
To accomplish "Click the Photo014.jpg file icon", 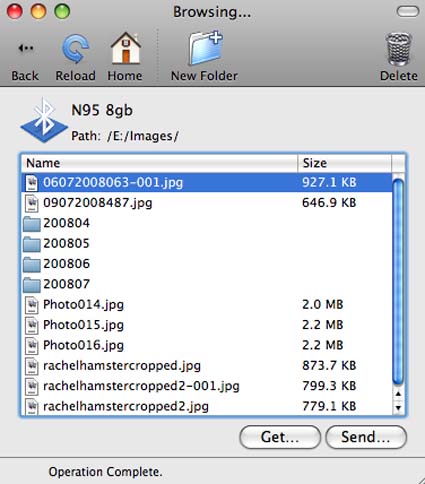I will (32, 305).
